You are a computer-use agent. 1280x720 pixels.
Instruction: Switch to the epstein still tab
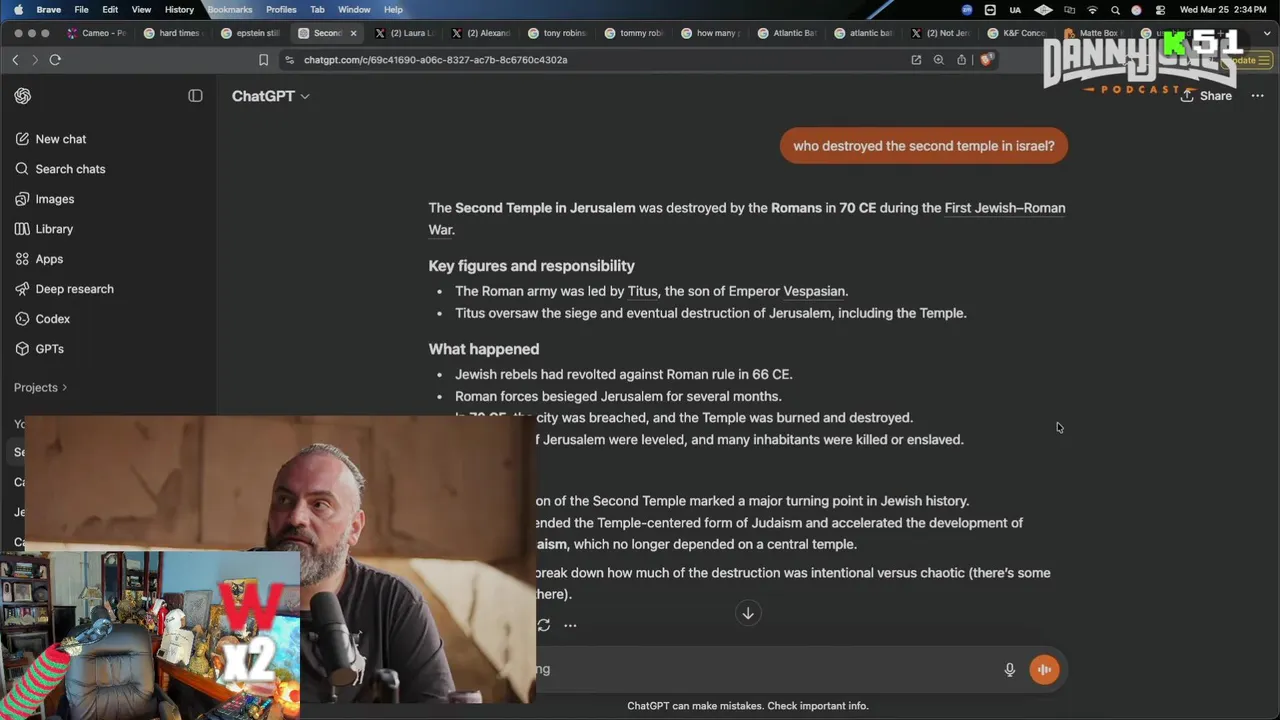250,33
